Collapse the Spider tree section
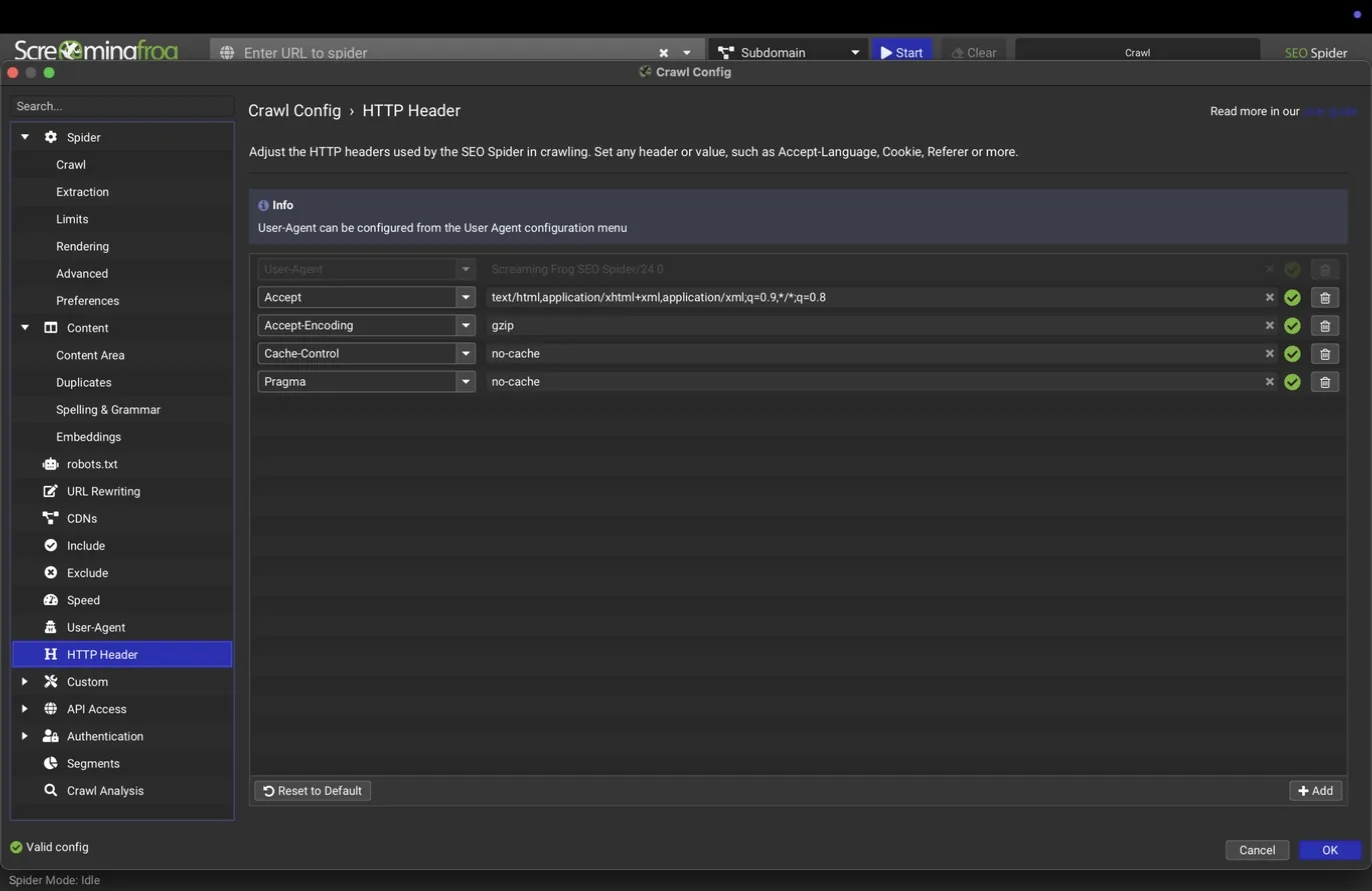 pos(25,137)
